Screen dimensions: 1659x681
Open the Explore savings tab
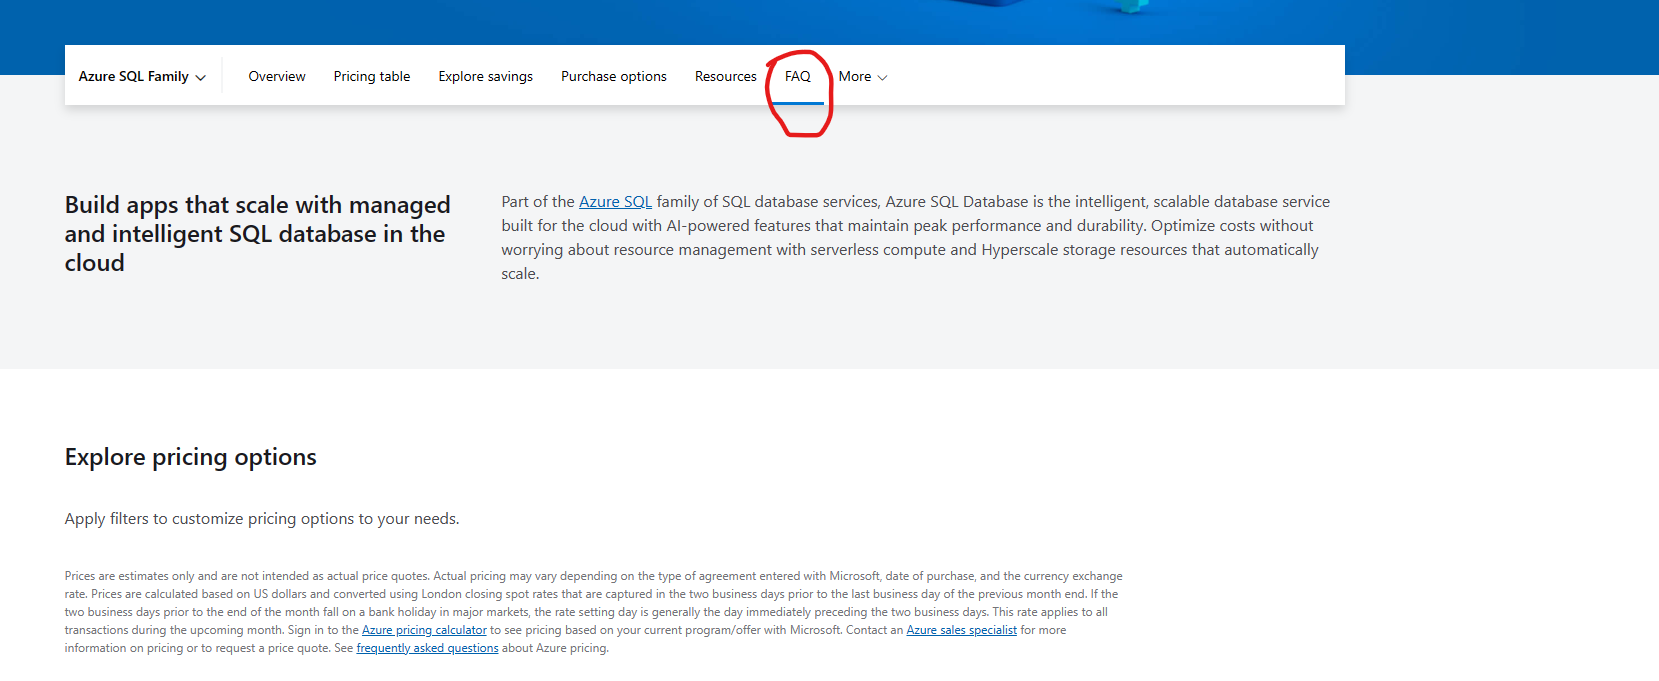tap(485, 76)
